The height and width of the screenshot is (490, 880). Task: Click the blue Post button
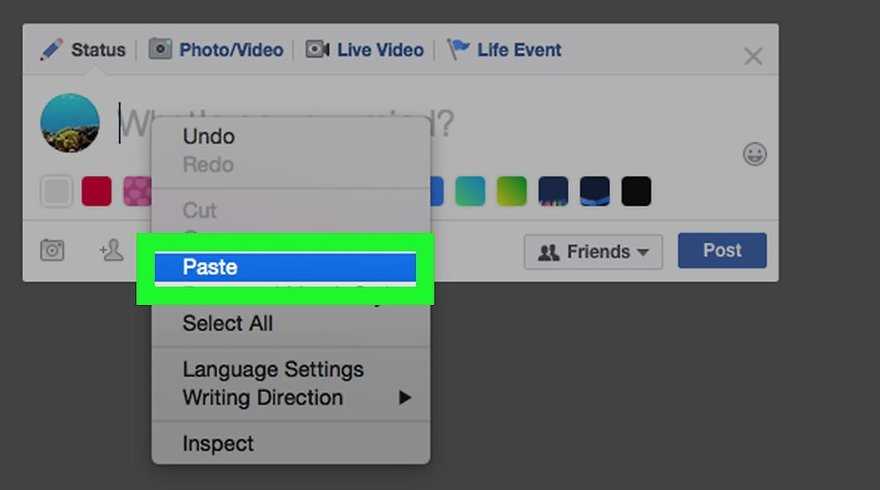coord(722,250)
